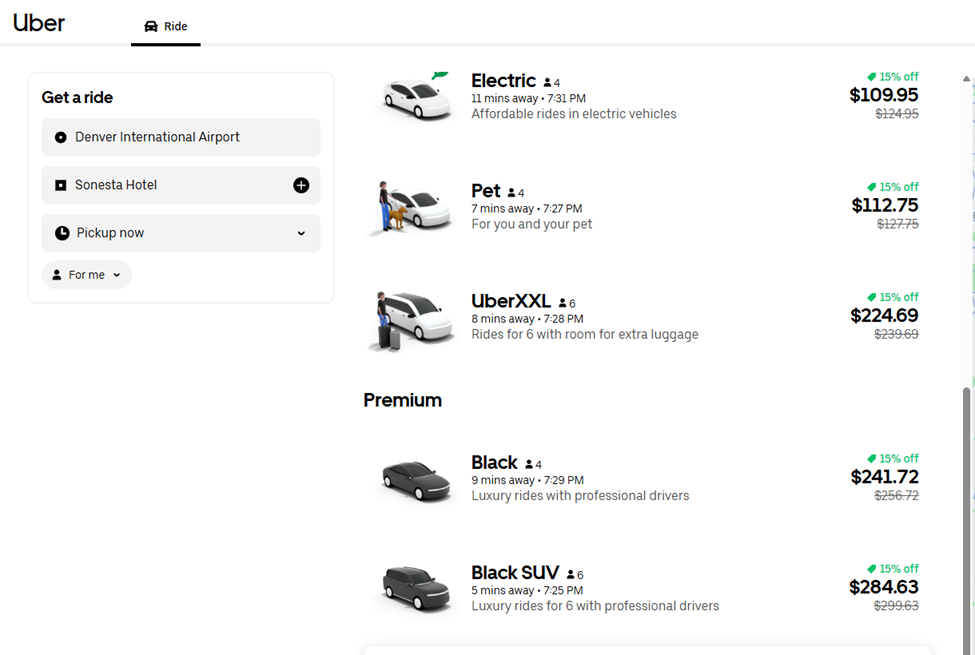Expand the Pickup now dropdown
The width and height of the screenshot is (975, 655).
click(300, 233)
